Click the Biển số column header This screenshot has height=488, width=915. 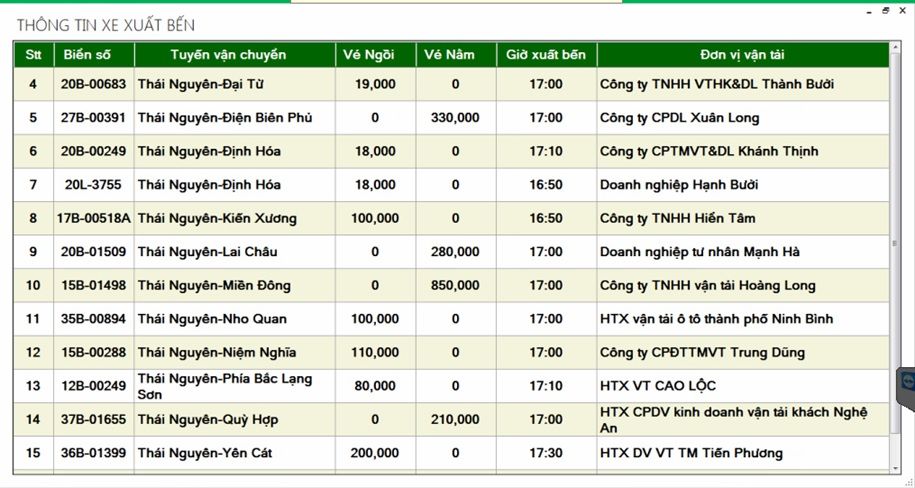(x=93, y=55)
